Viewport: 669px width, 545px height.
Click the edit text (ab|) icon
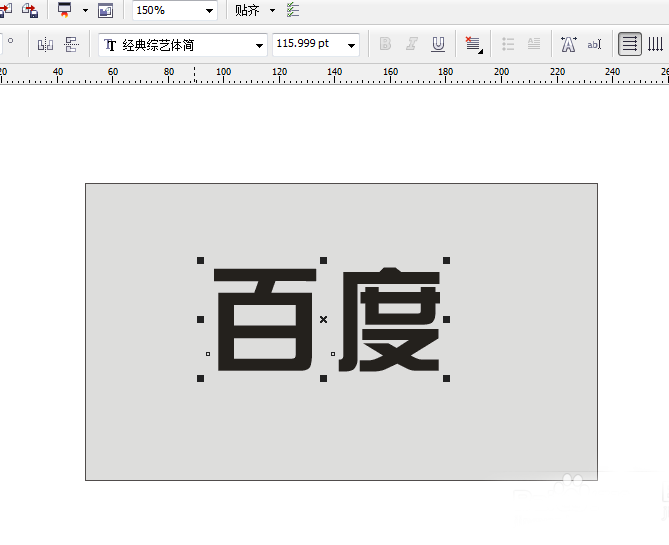(x=594, y=44)
